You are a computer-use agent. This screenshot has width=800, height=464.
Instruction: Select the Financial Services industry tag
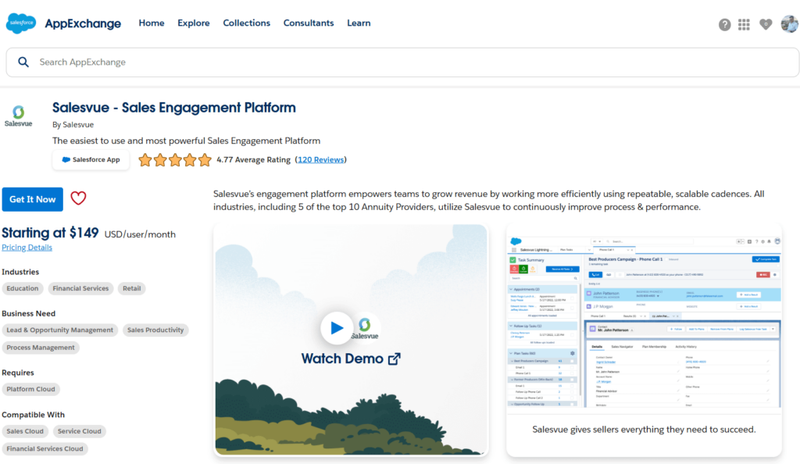tap(81, 288)
